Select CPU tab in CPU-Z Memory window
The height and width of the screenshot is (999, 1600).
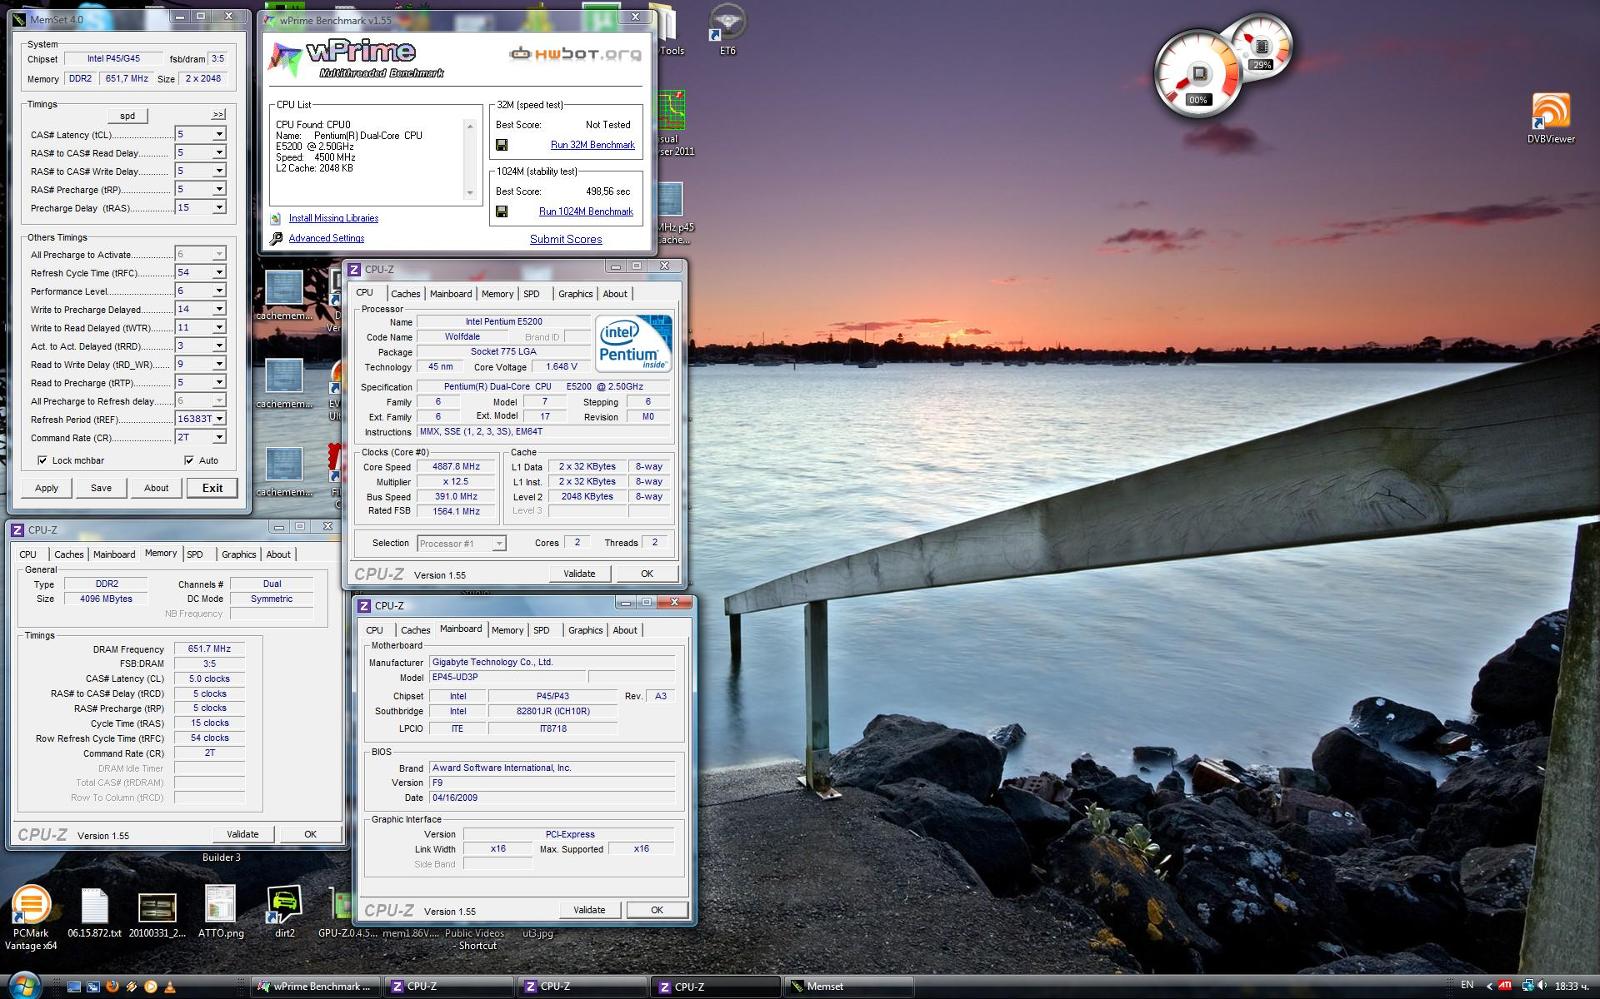(28, 555)
